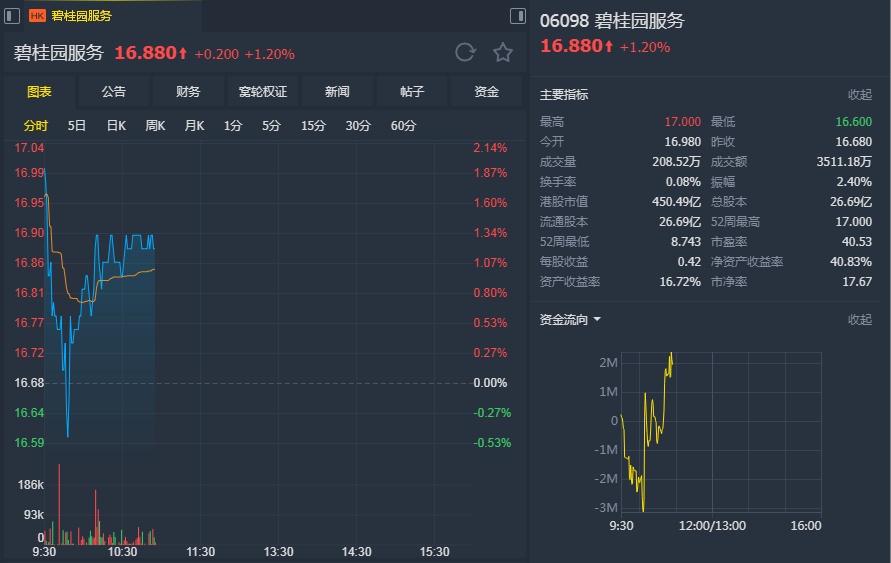
Task: Toggle the right panel layout icon
Action: tap(517, 15)
